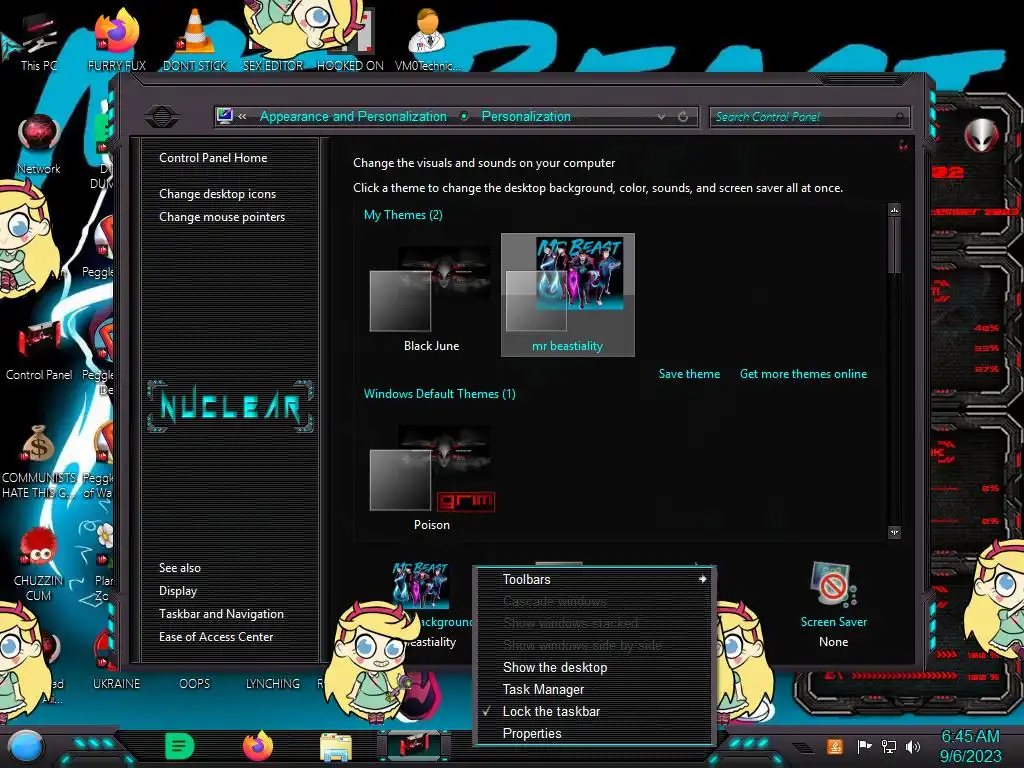Click the theme list scrollbar thumb
Screen dimensions: 1024x768
tap(894, 244)
